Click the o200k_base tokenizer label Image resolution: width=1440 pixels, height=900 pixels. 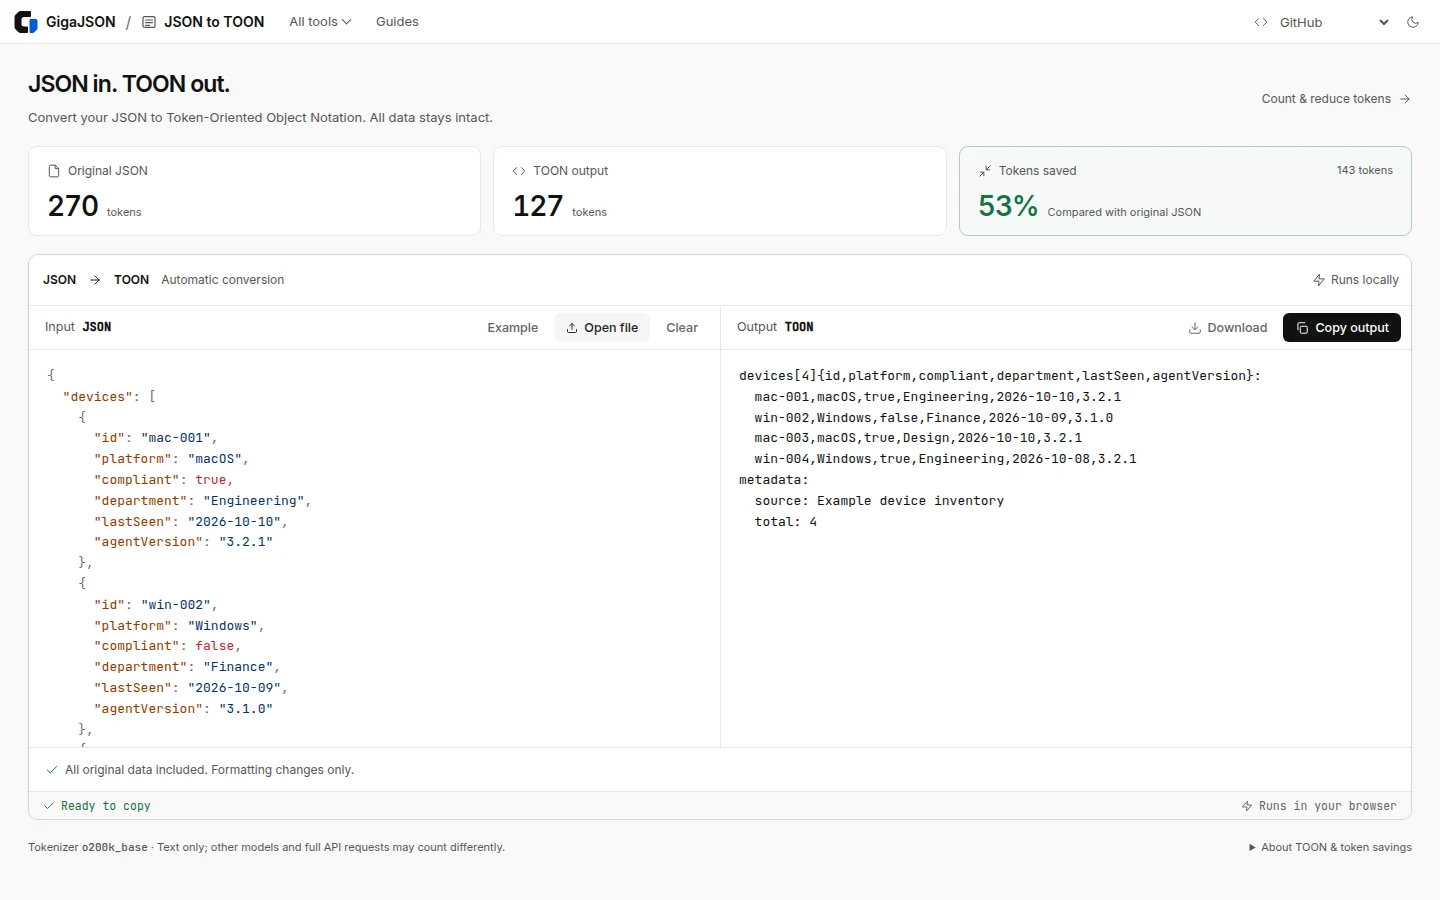114,847
